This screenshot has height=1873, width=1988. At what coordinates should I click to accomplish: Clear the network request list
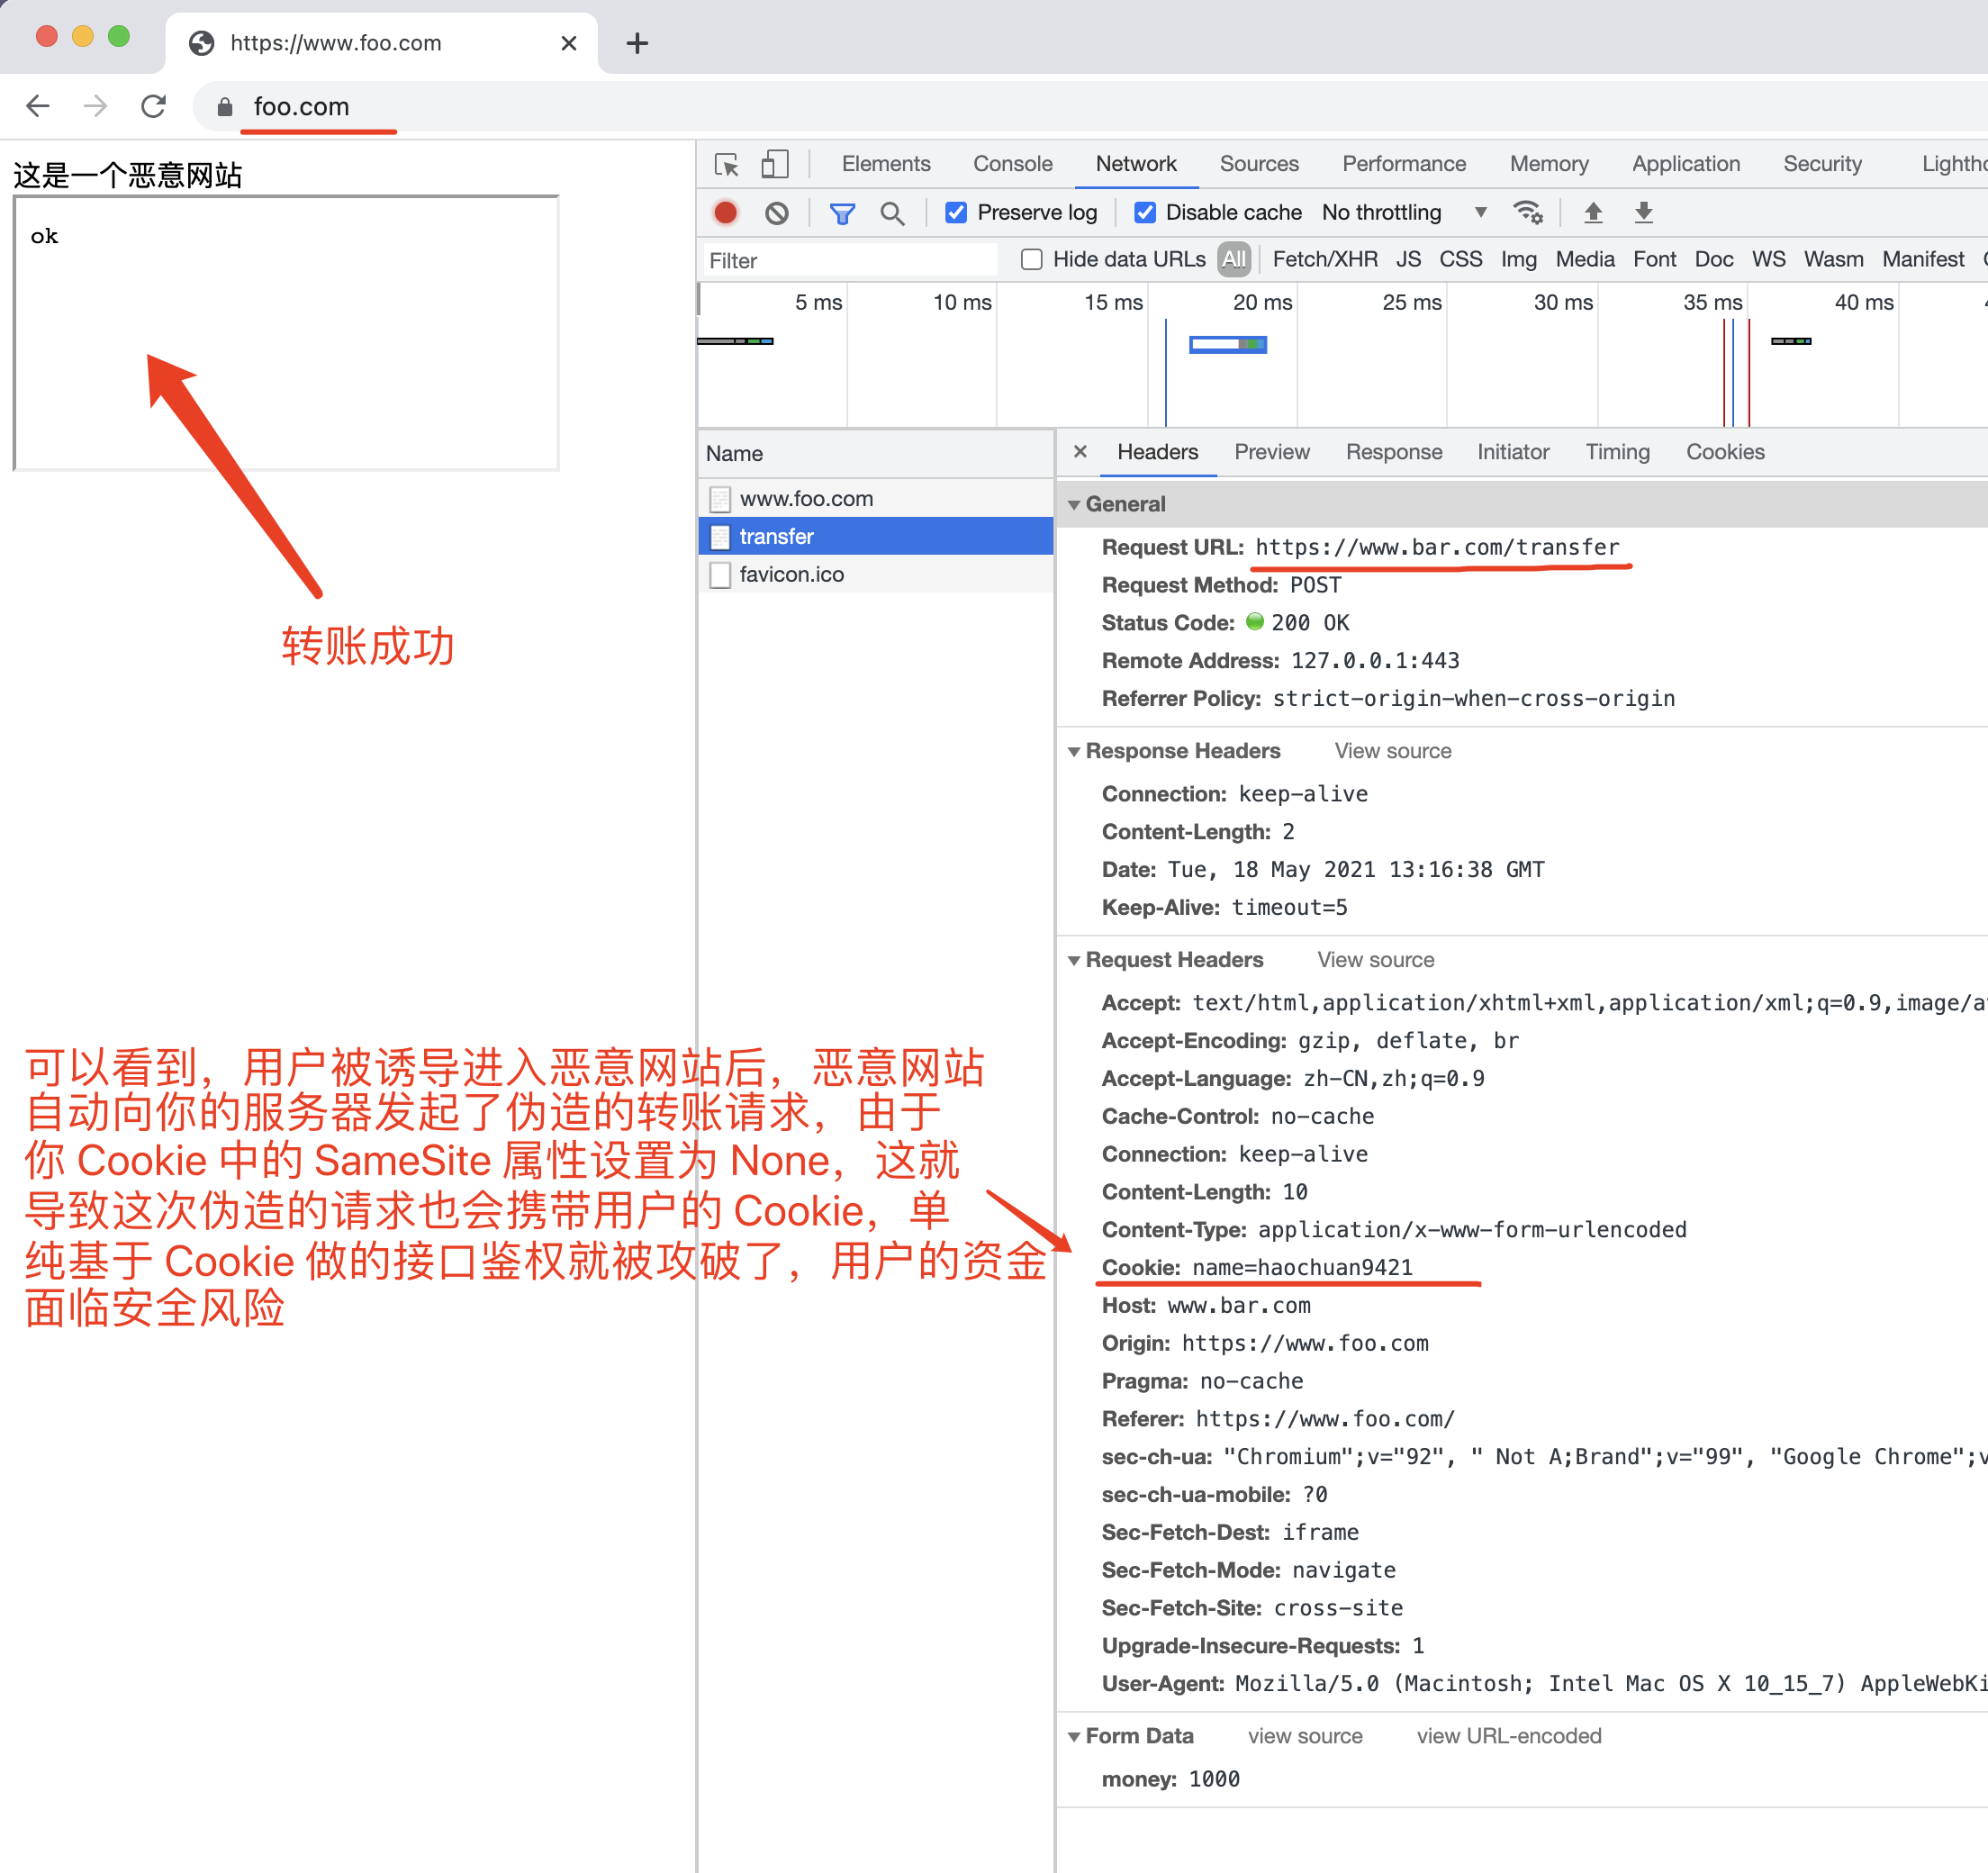click(776, 212)
